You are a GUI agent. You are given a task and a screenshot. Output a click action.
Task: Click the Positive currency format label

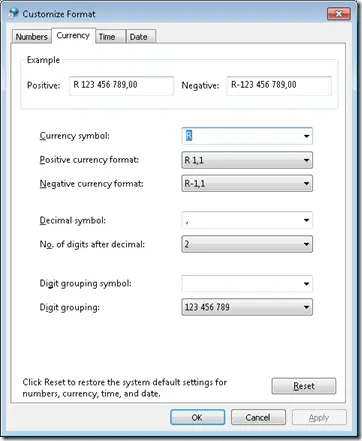click(89, 160)
